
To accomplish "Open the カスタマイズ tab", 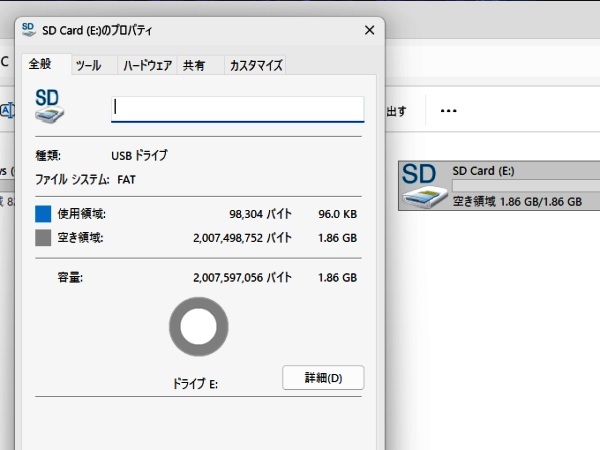I will pyautogui.click(x=255, y=65).
